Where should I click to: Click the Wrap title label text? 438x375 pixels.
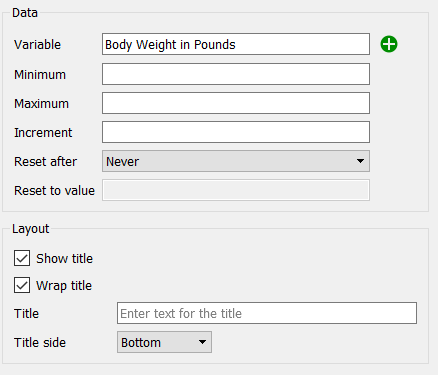pyautogui.click(x=64, y=286)
